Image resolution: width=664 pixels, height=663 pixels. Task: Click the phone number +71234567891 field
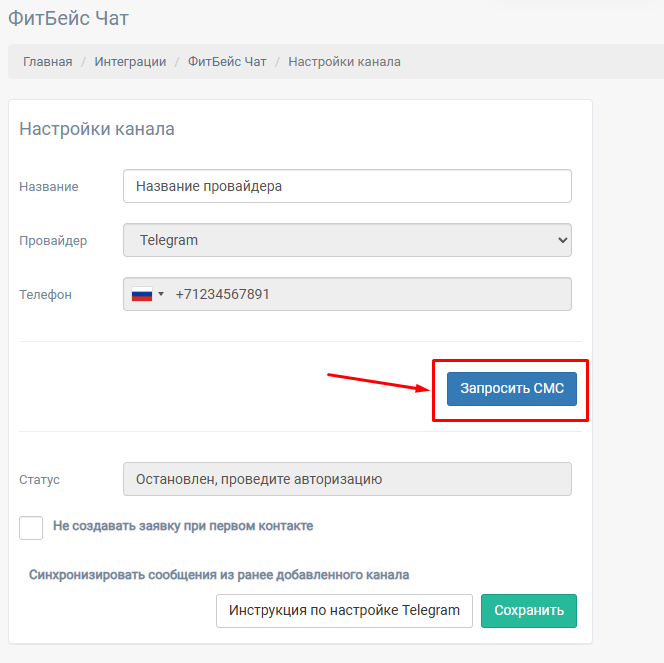click(347, 294)
